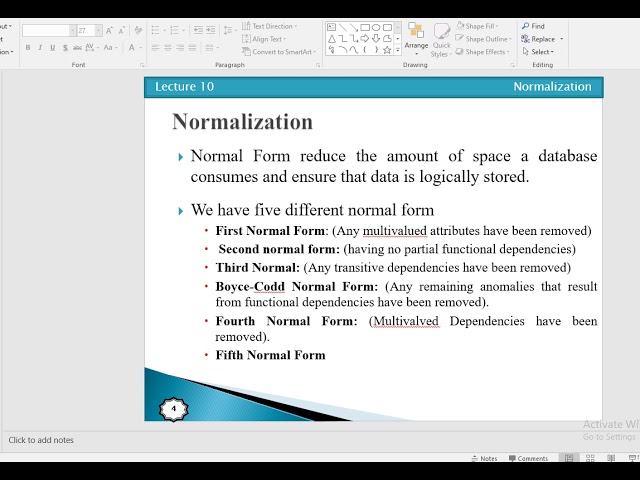
Task: Open the Shape Outline options
Action: [483, 39]
